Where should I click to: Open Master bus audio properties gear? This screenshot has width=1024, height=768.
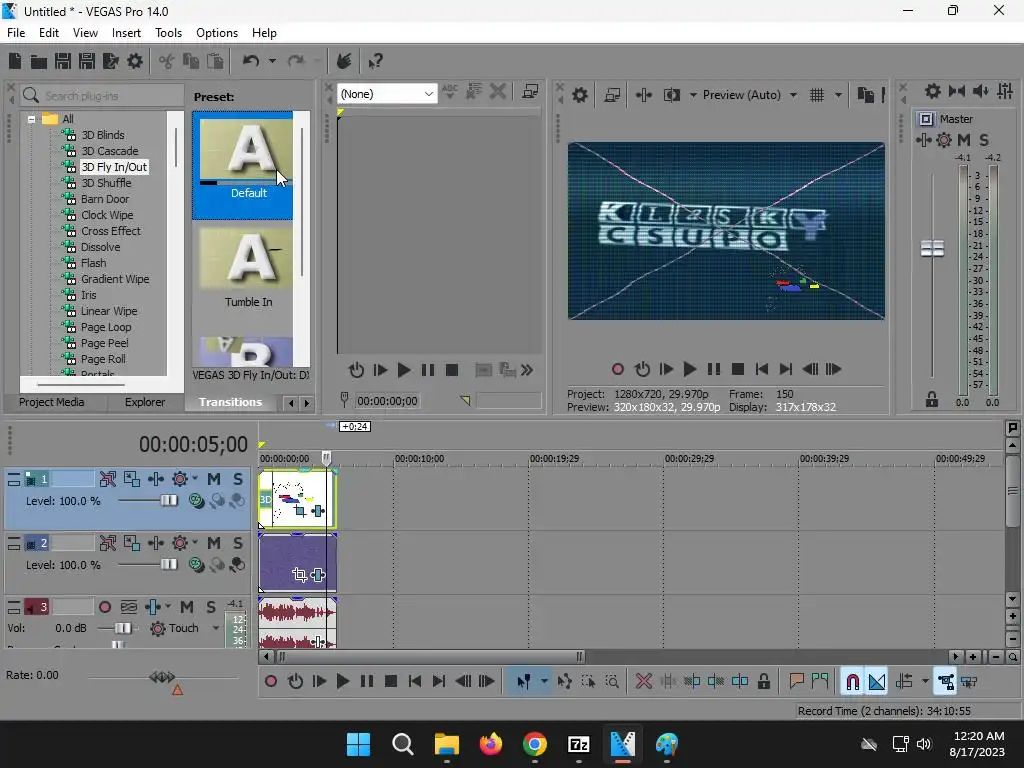click(x=933, y=91)
